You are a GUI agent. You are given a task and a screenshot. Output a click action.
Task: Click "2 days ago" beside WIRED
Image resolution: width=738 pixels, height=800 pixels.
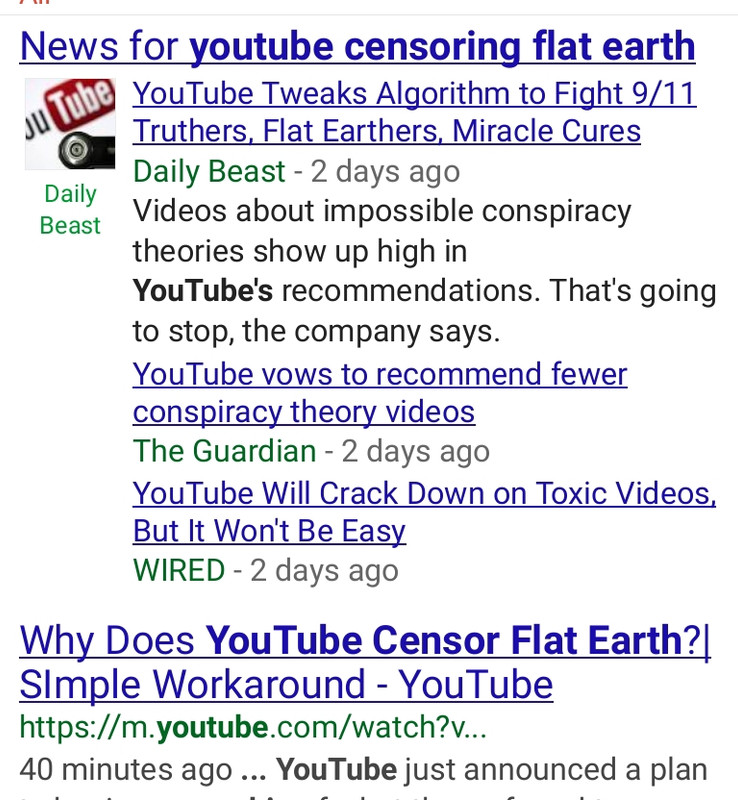point(324,571)
